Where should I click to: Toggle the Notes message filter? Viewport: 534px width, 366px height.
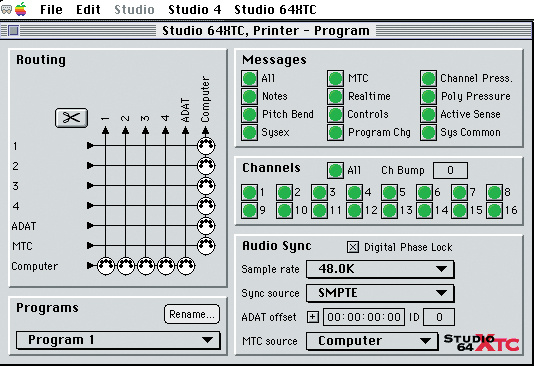click(249, 96)
